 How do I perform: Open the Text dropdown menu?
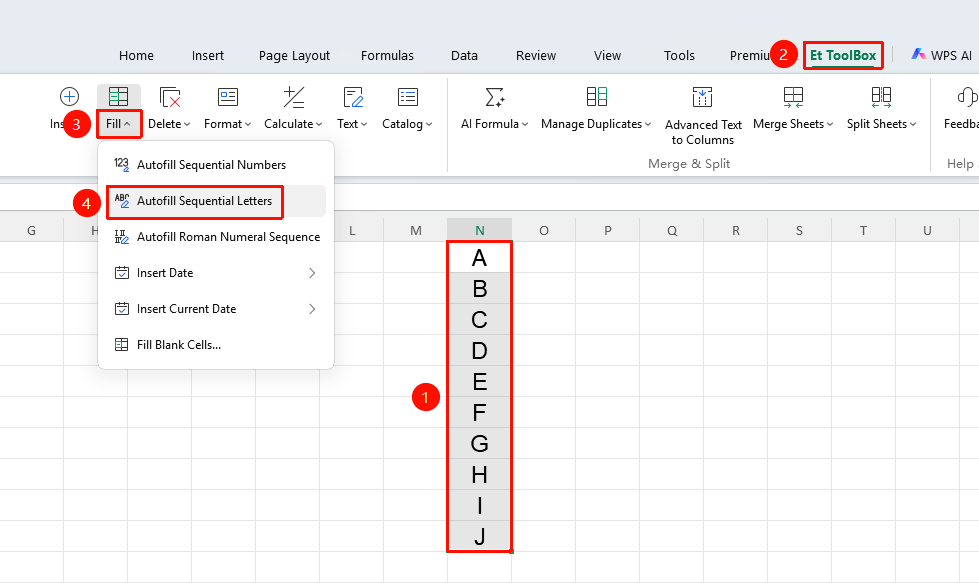[x=352, y=124]
